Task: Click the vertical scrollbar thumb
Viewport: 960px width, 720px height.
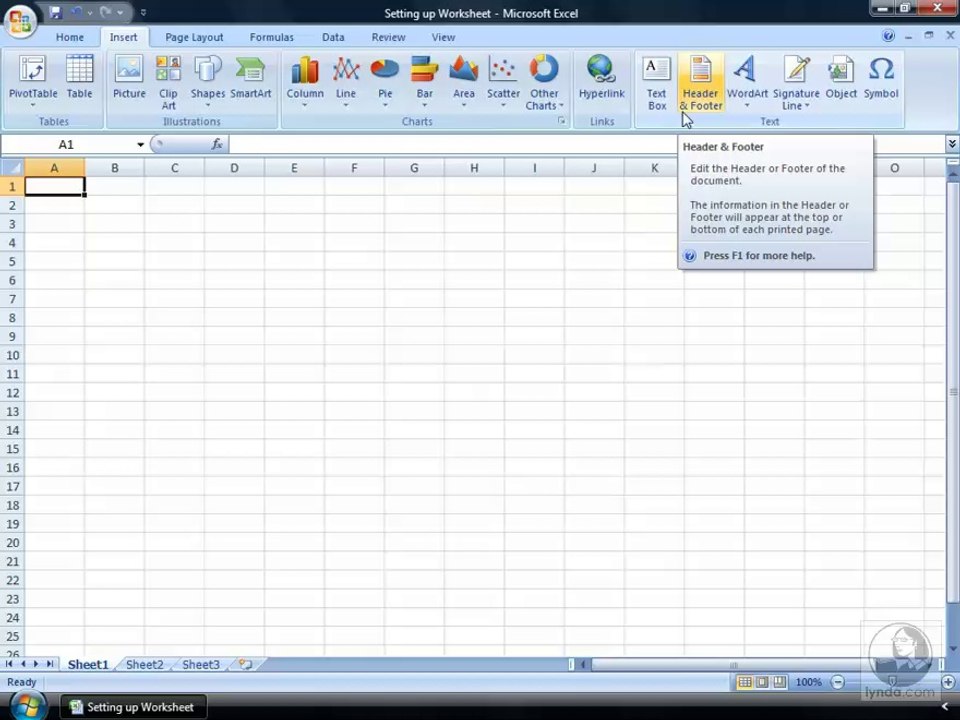Action: pos(953,391)
